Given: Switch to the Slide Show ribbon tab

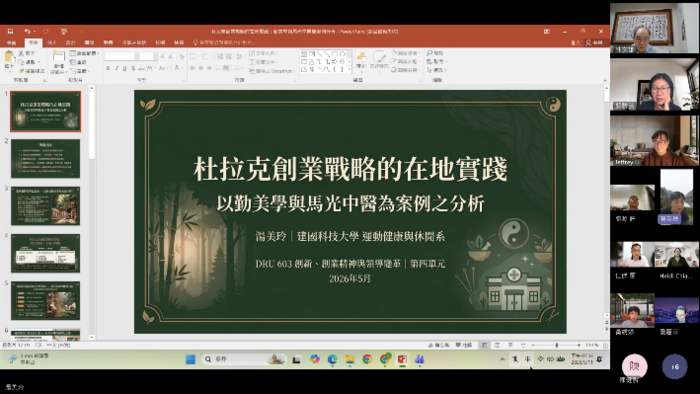Looking at the screenshot, I should pos(134,42).
